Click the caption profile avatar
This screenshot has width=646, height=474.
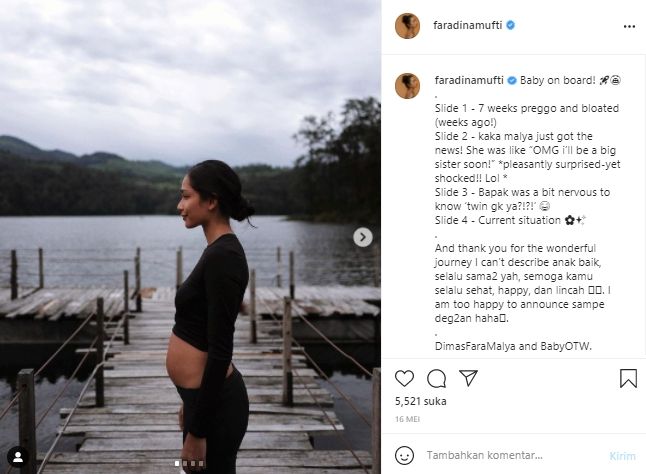coord(407,86)
